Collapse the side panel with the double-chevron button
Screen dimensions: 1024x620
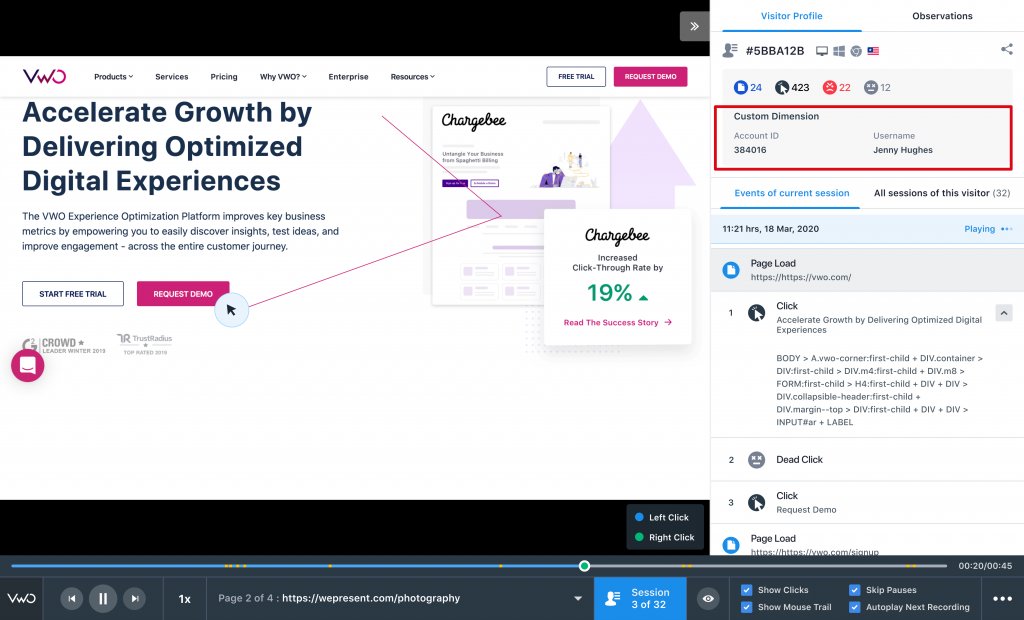click(x=694, y=26)
